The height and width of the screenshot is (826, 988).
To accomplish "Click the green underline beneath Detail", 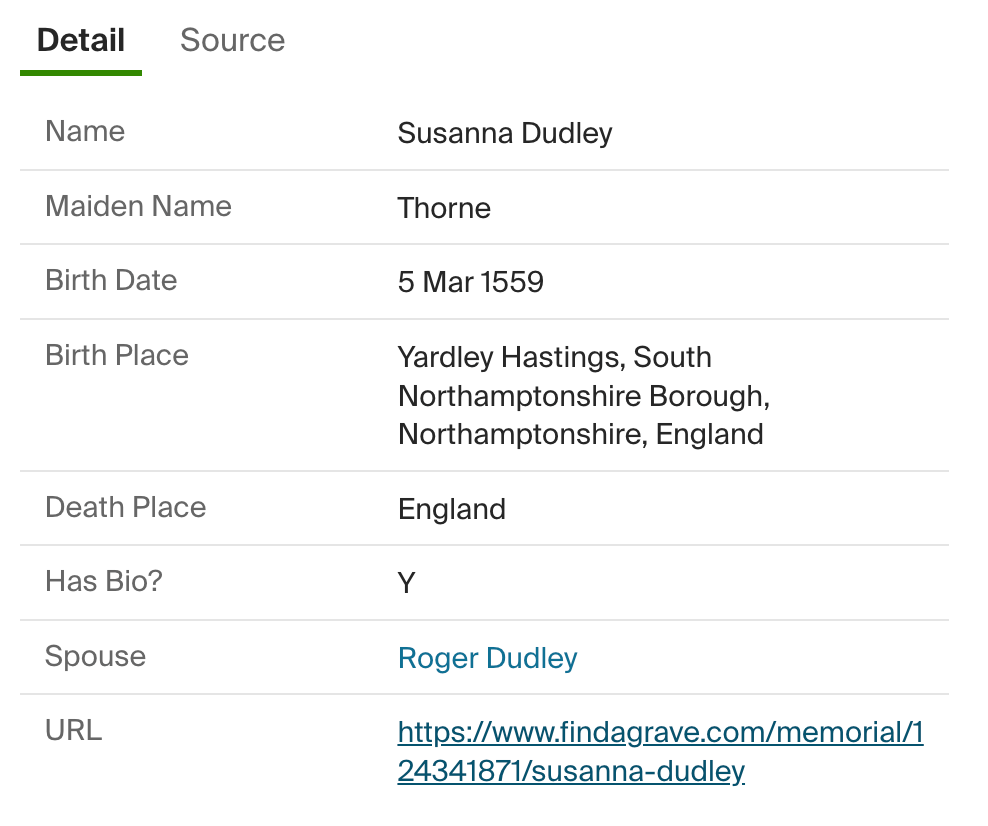I will coord(81,73).
